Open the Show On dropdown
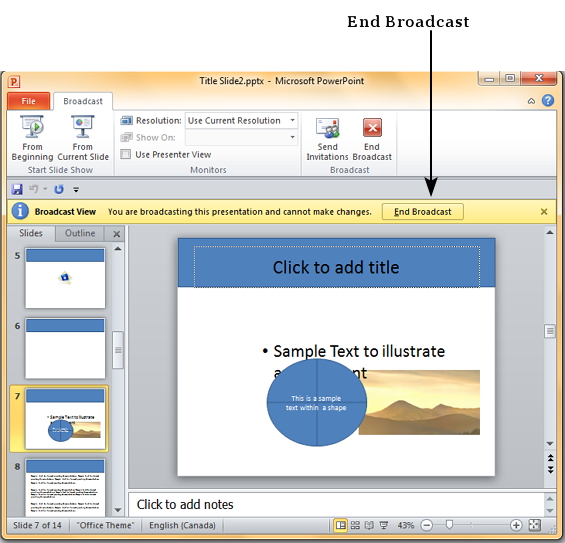The image size is (565, 543). click(x=293, y=137)
